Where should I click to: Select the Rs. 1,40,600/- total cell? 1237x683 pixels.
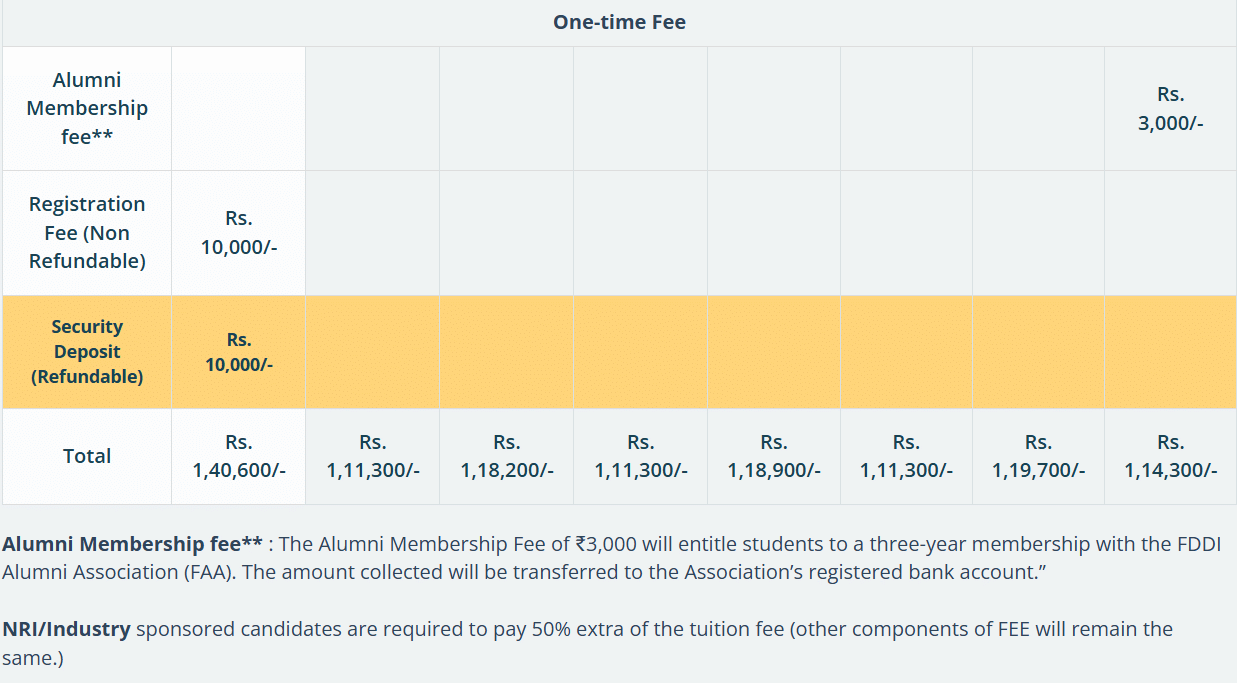coord(238,456)
